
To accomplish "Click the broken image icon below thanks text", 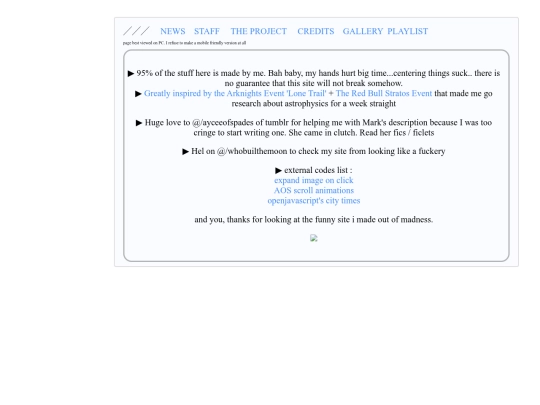I will pyautogui.click(x=314, y=238).
